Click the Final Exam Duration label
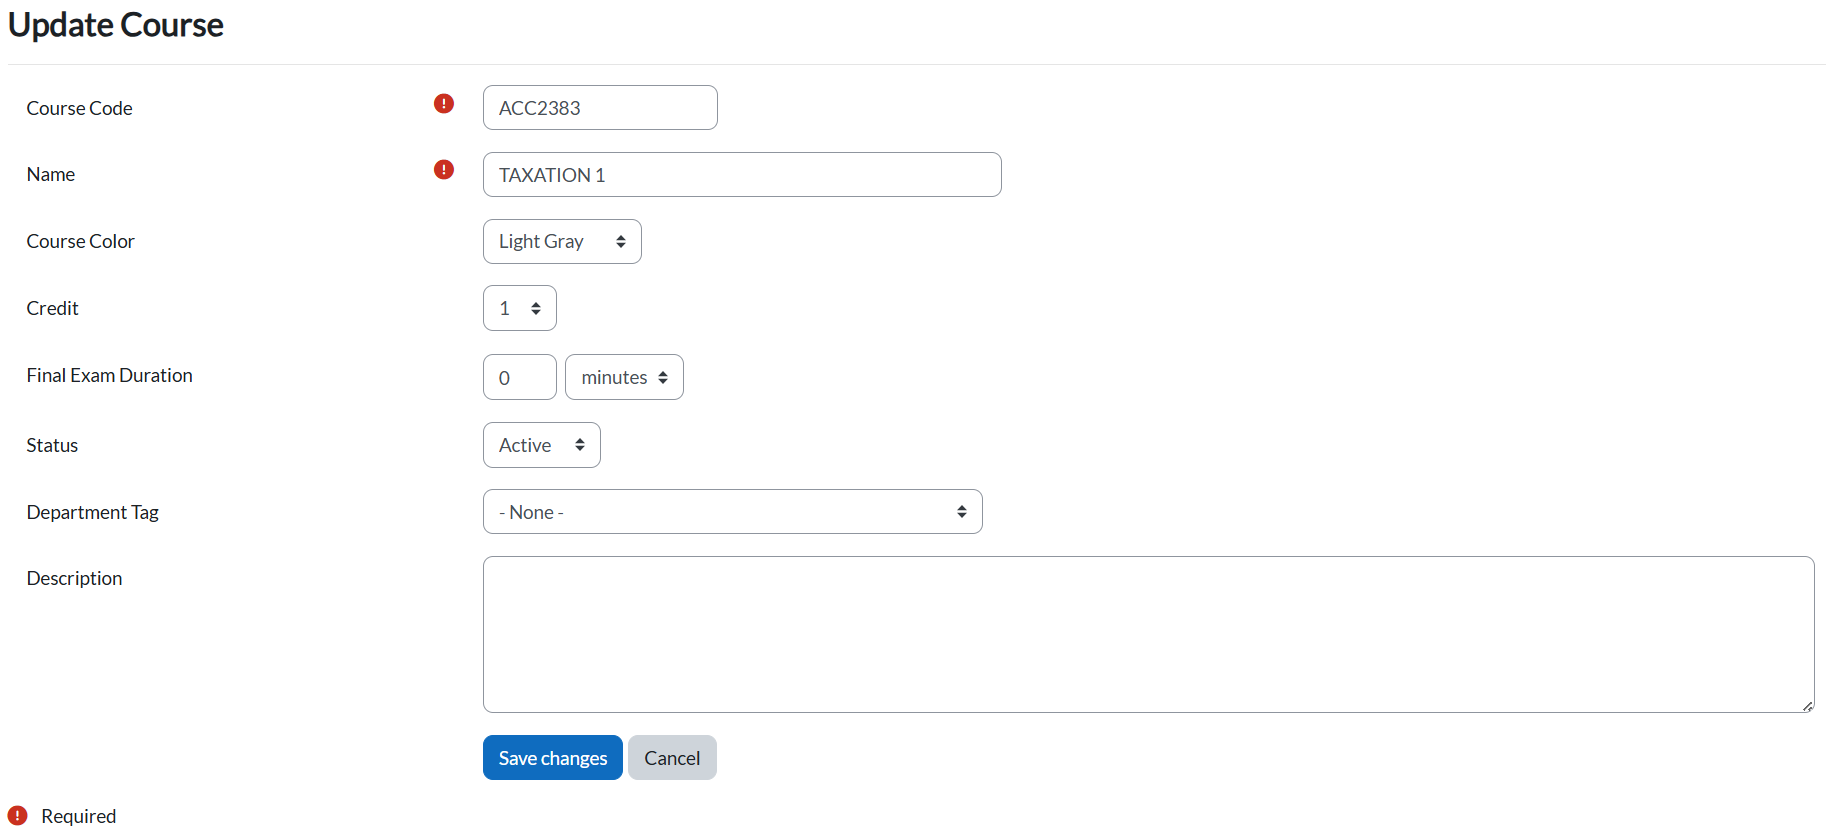This screenshot has width=1826, height=827. point(109,375)
